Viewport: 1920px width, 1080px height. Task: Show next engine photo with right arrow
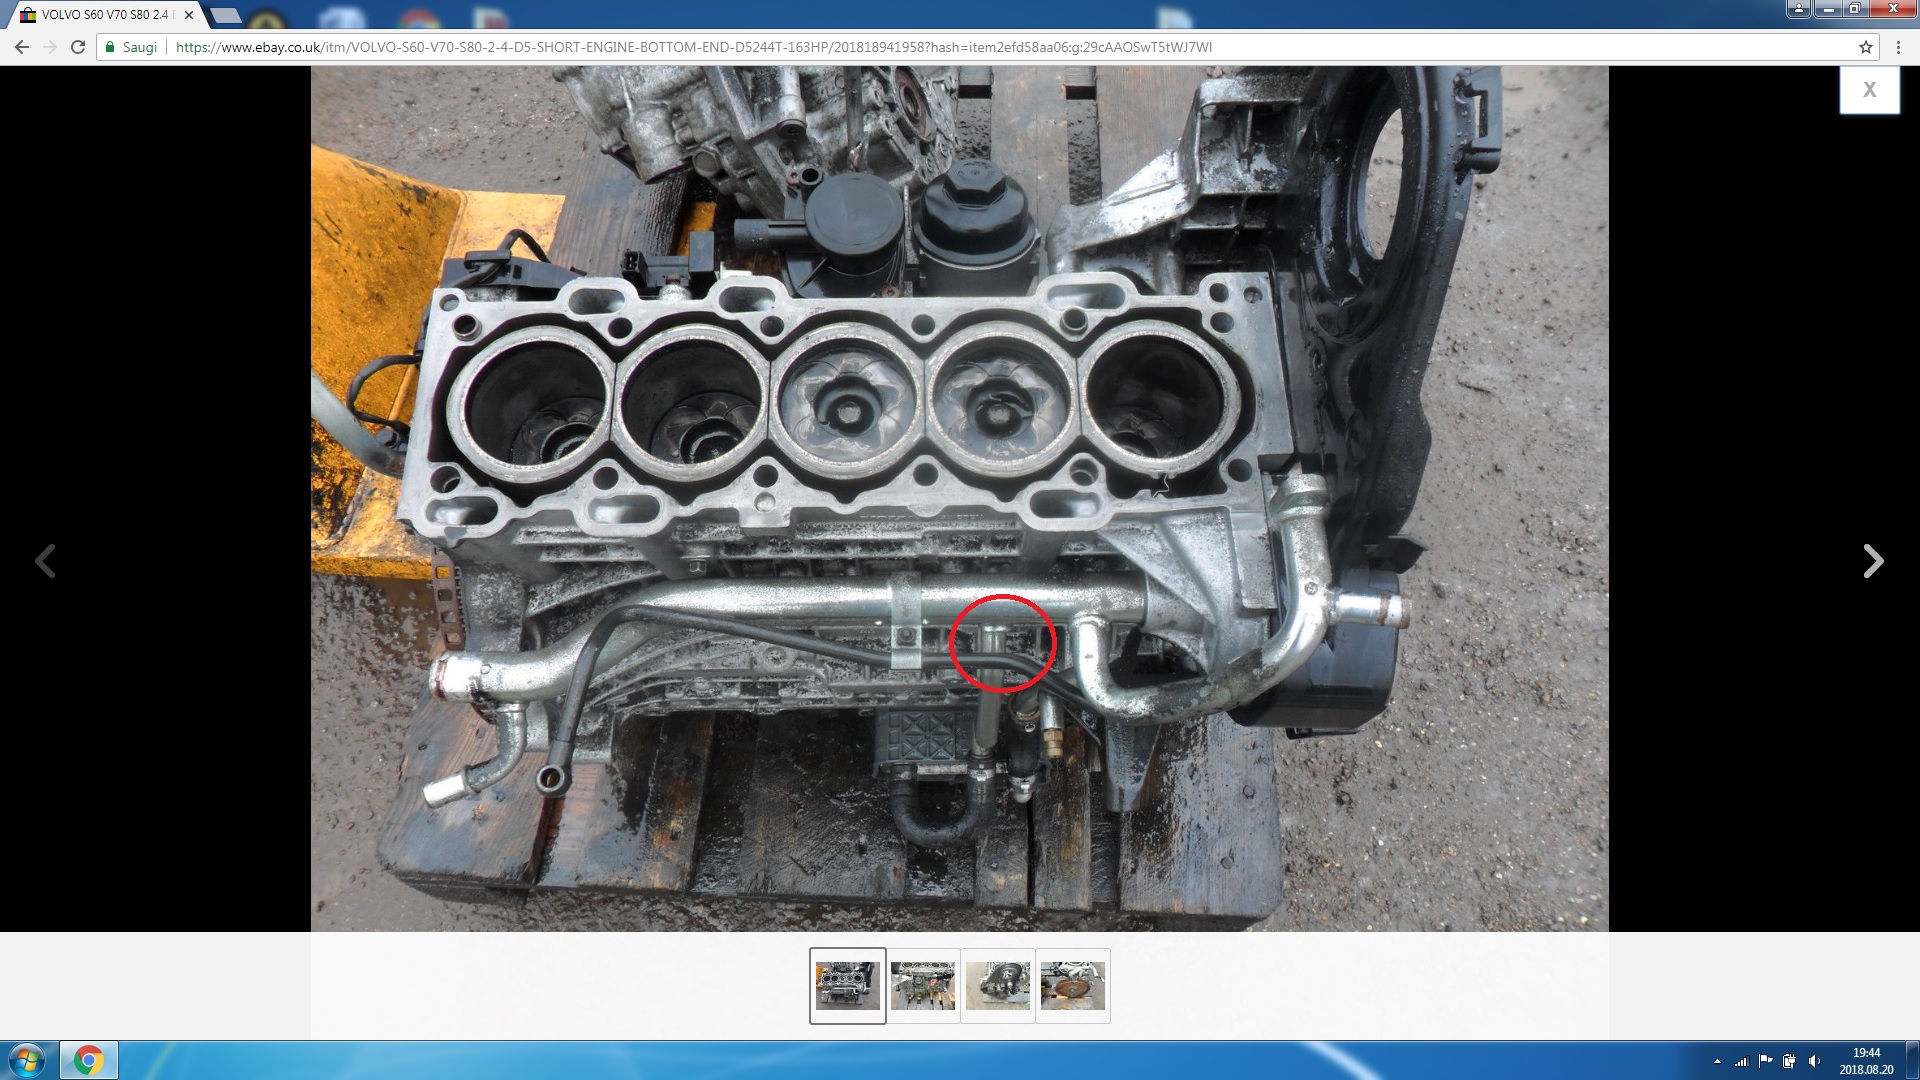[x=1873, y=561]
